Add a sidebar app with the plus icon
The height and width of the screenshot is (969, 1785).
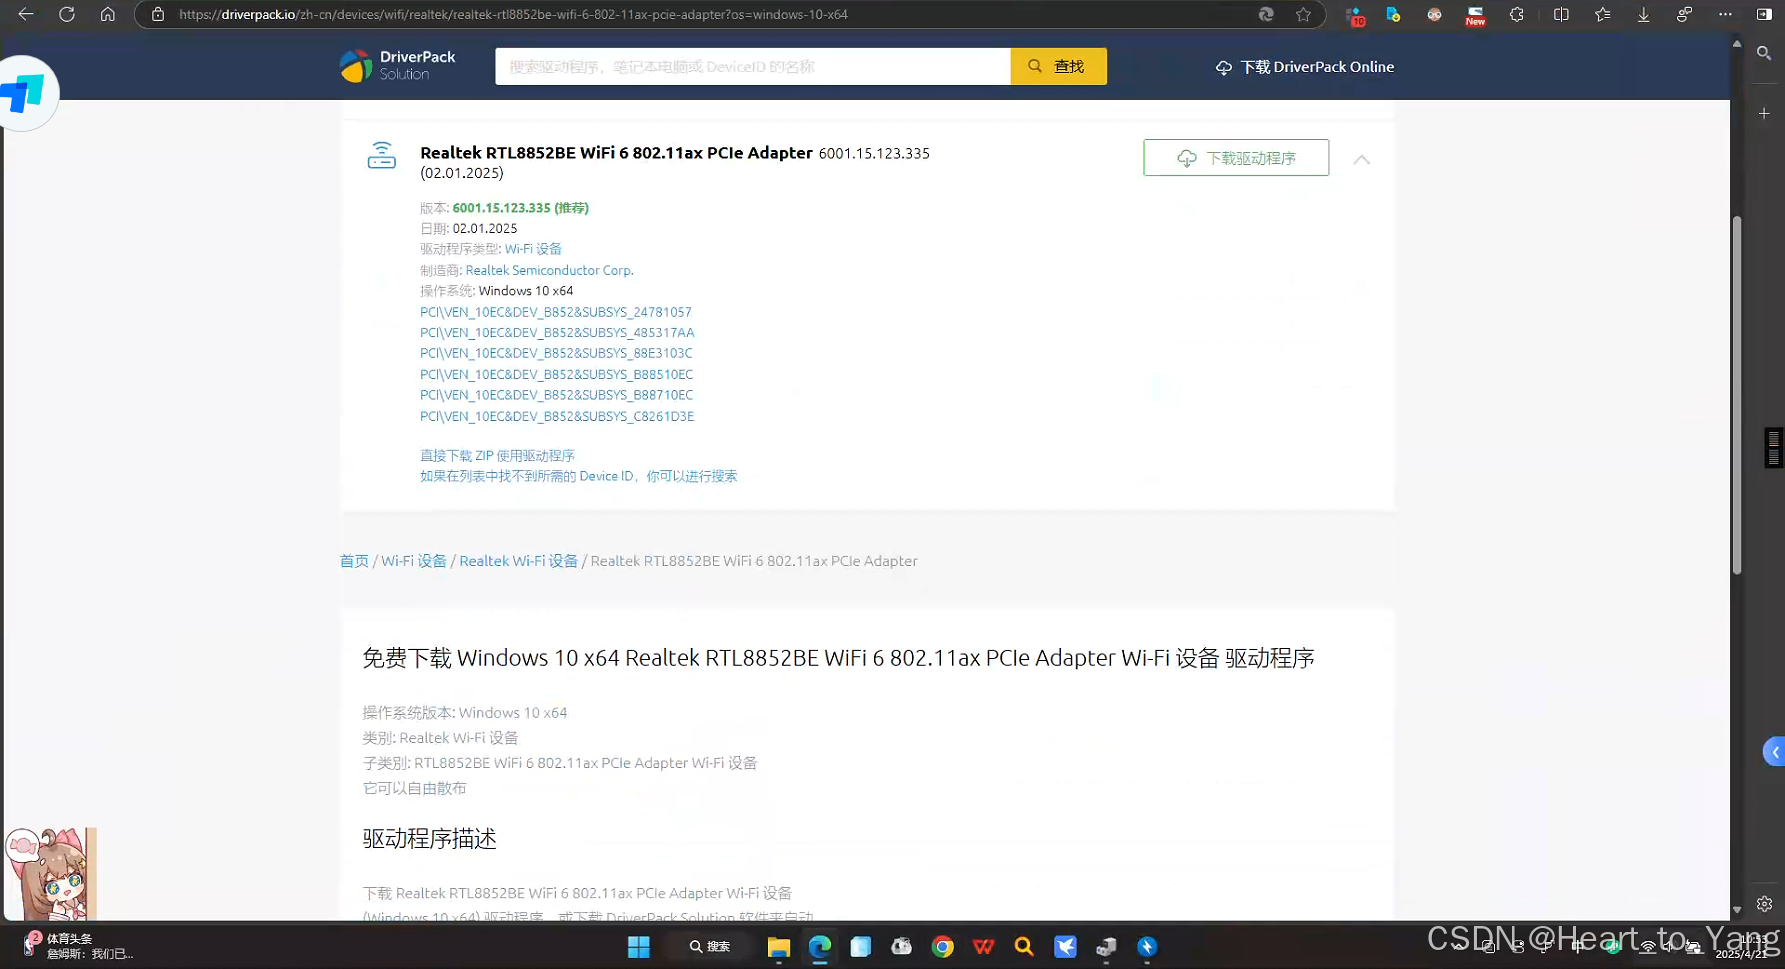coord(1764,113)
